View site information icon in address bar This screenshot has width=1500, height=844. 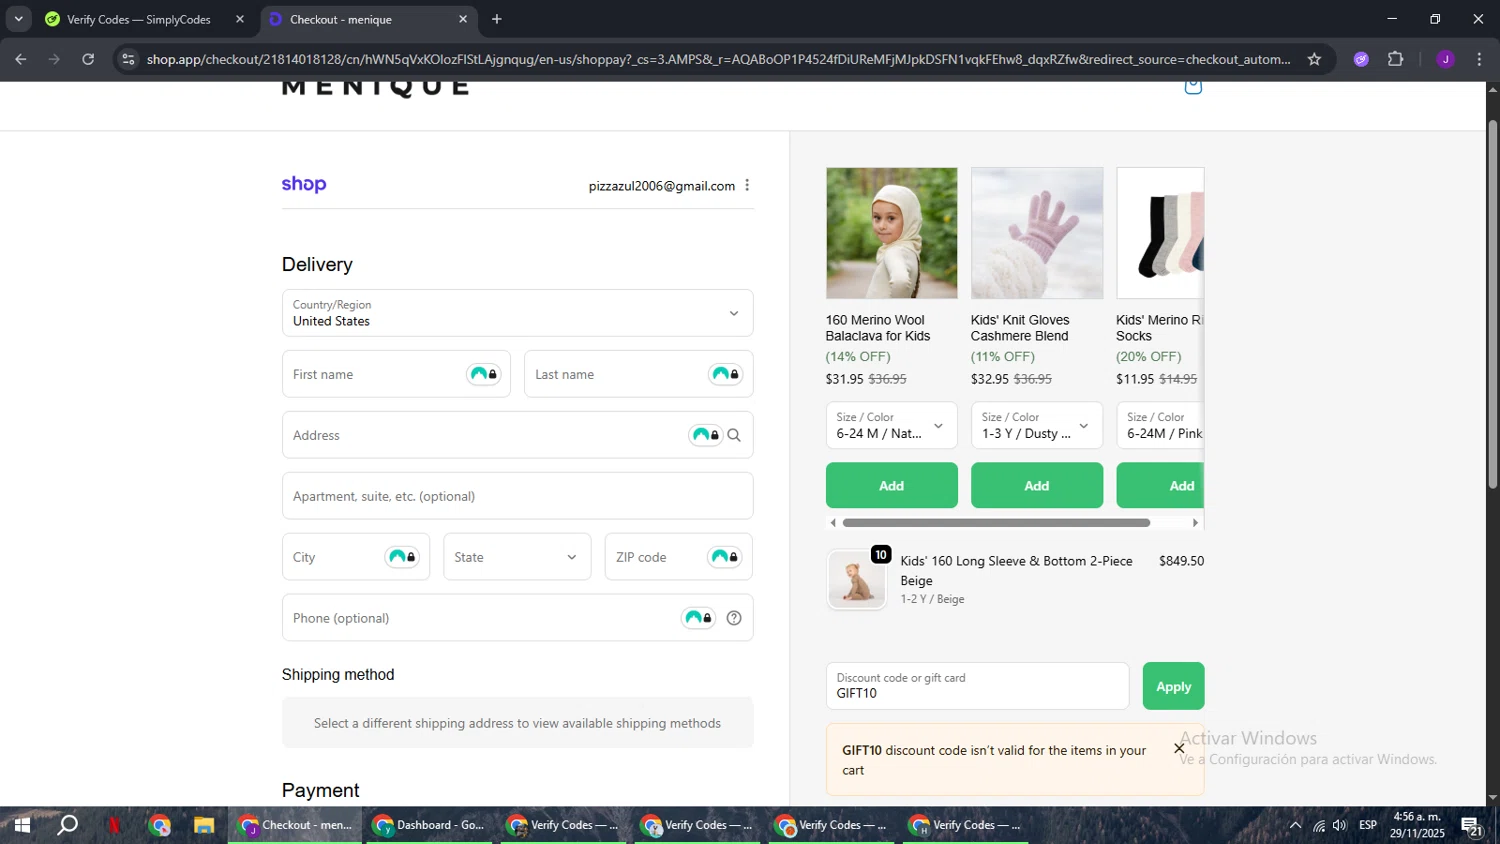click(x=128, y=59)
